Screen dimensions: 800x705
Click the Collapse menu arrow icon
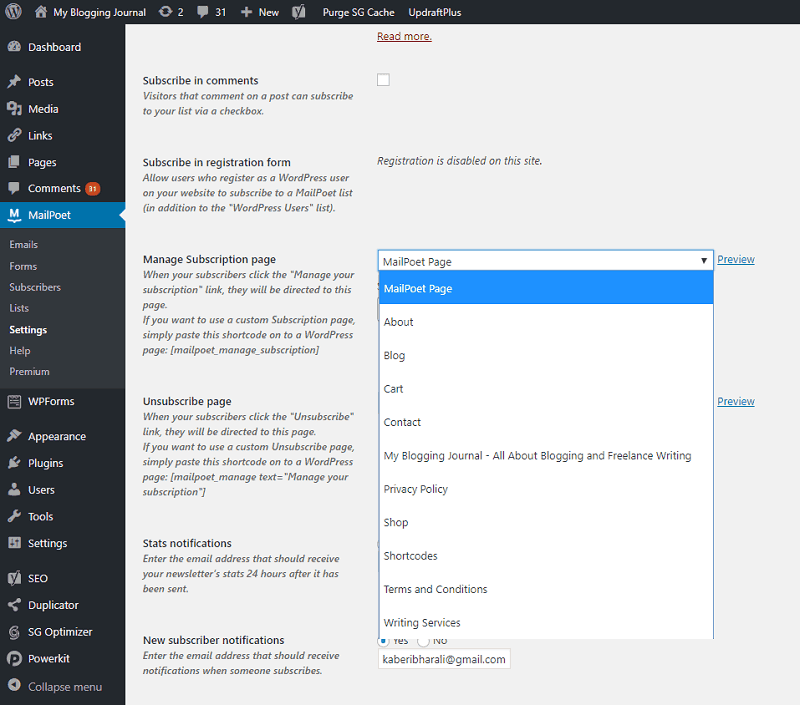click(x=14, y=685)
